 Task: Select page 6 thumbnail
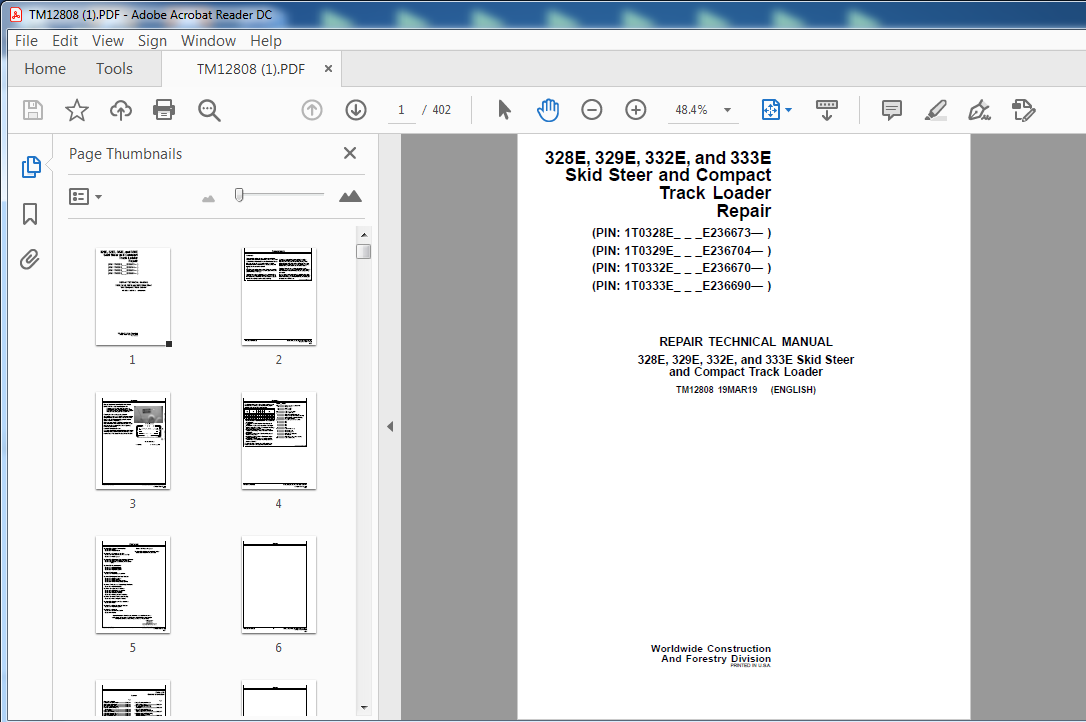point(279,585)
